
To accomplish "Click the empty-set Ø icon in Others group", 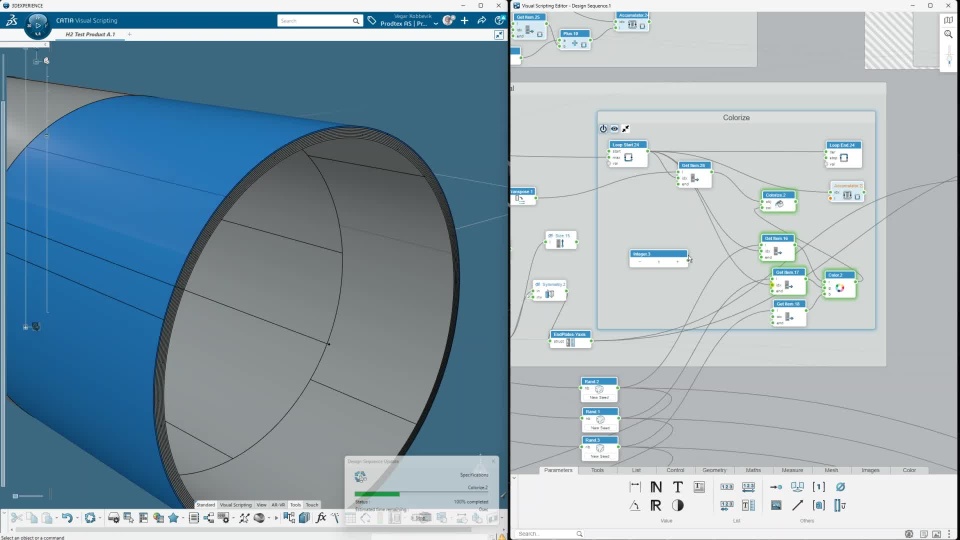I will [x=840, y=487].
